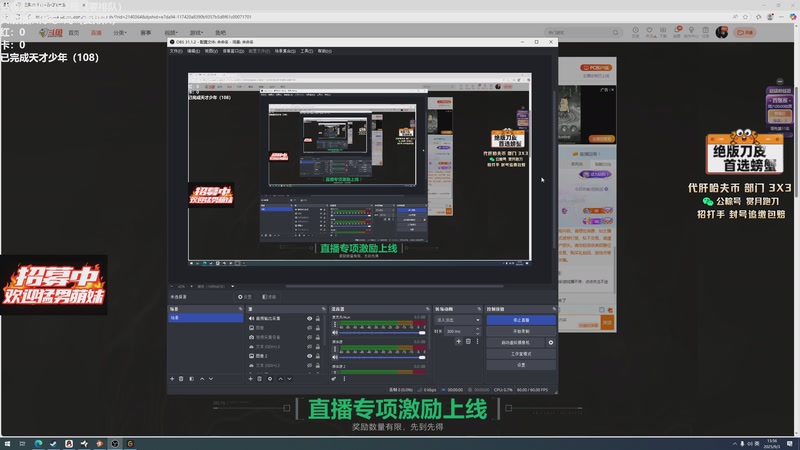Open 文件 menu in OBS
The image size is (800, 450).
[x=176, y=51]
